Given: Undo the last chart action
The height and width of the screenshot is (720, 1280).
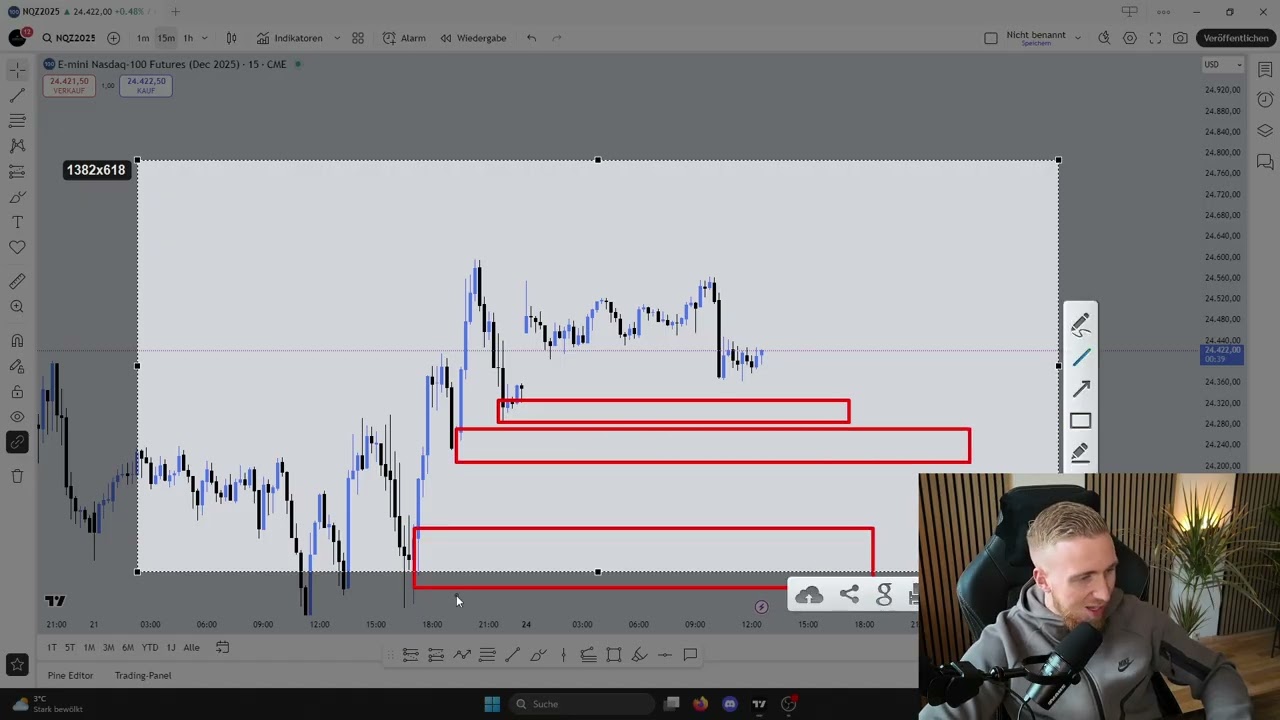Looking at the screenshot, I should 532,38.
